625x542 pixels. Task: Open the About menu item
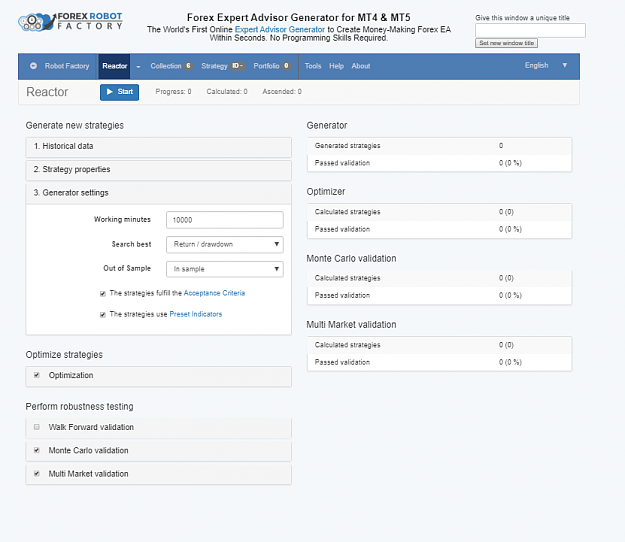click(361, 66)
